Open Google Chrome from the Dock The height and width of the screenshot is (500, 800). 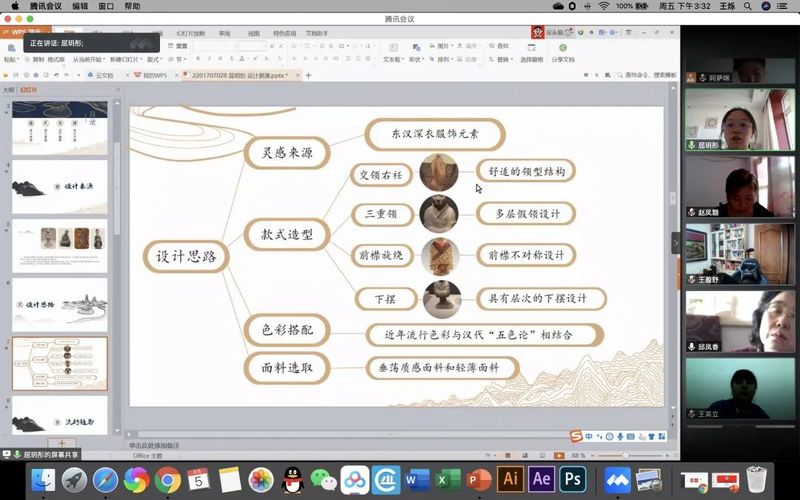tap(167, 479)
